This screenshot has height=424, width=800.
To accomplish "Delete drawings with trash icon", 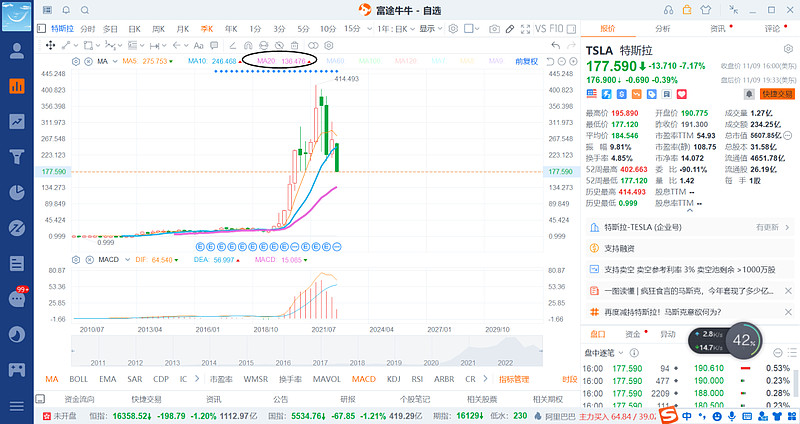I will pyautogui.click(x=294, y=45).
